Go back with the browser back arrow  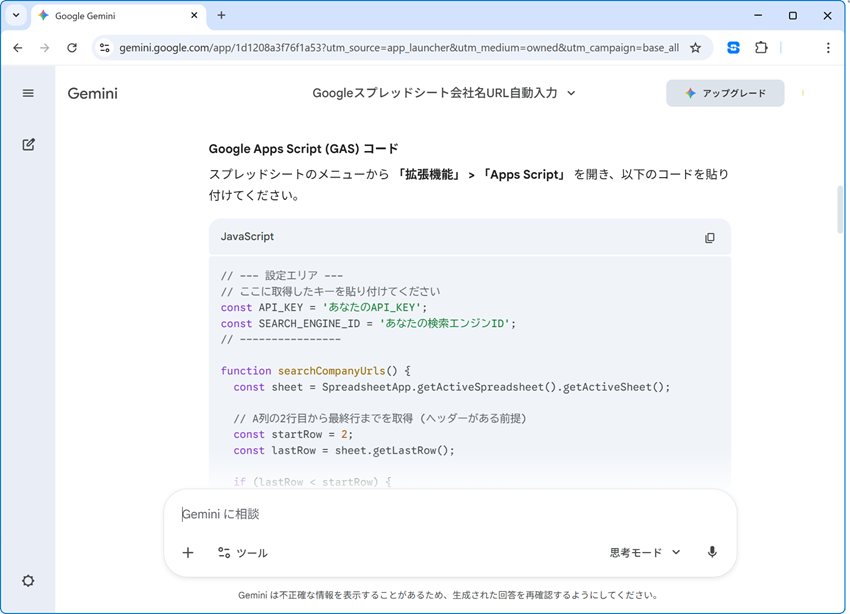point(17,47)
